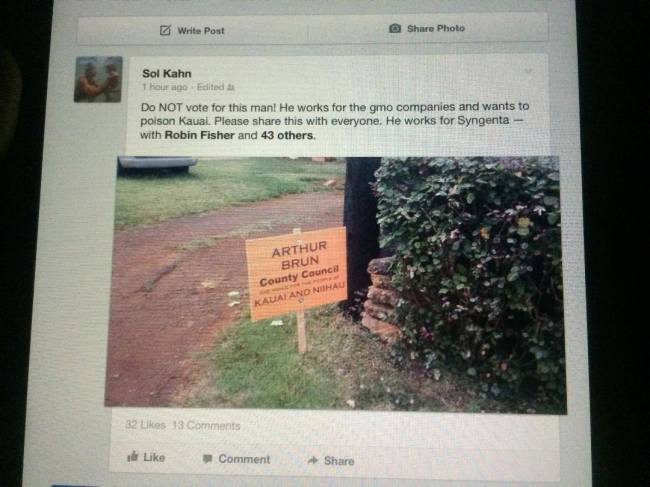Tap the Write Post pencil icon
This screenshot has width=650, height=487.
165,31
